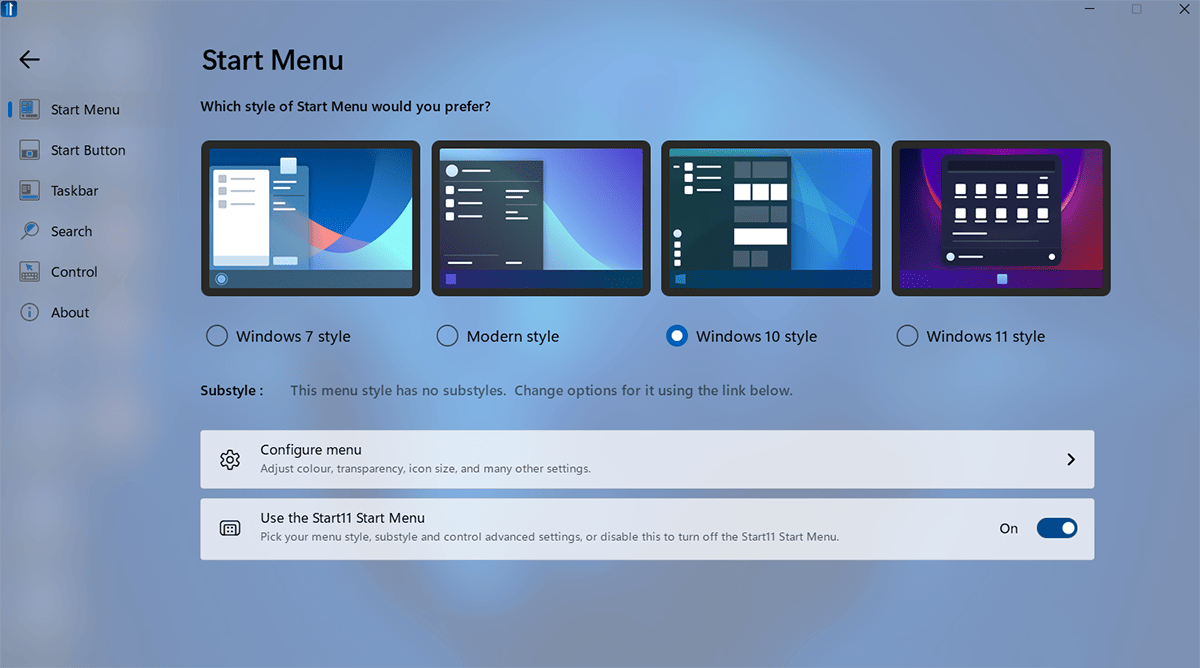Click the Search magnifier sidebar icon
Viewport: 1200px width, 668px height.
[30, 231]
